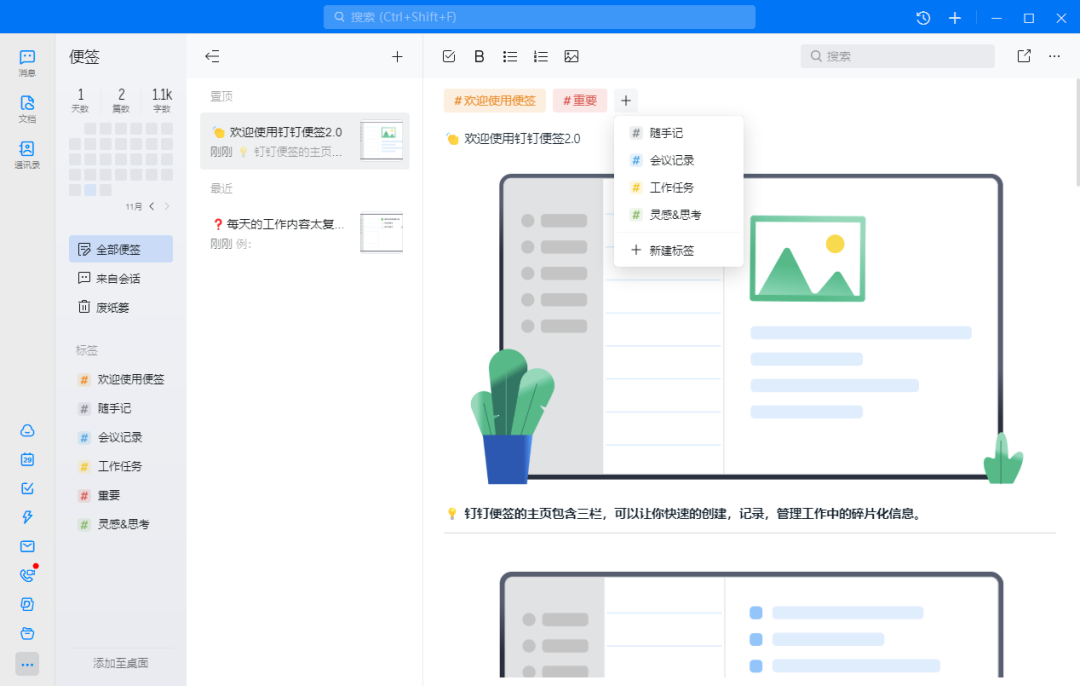Viewport: 1080px width, 686px height.
Task: Filter by 欢迎使用便签 tag in sidebar
Action: click(x=121, y=380)
